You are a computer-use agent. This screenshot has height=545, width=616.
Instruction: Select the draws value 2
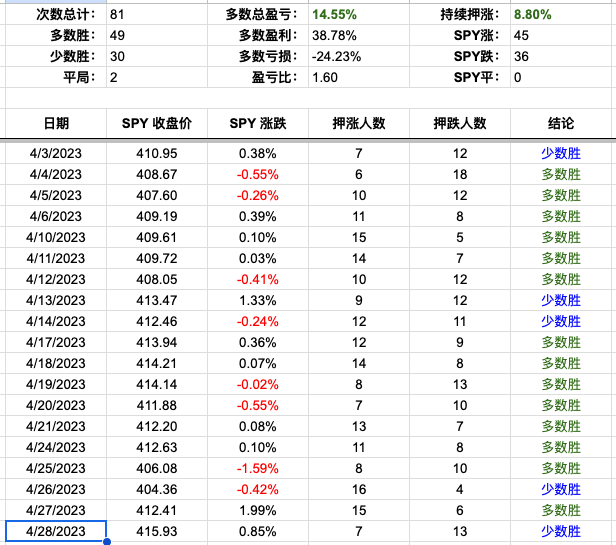(114, 77)
